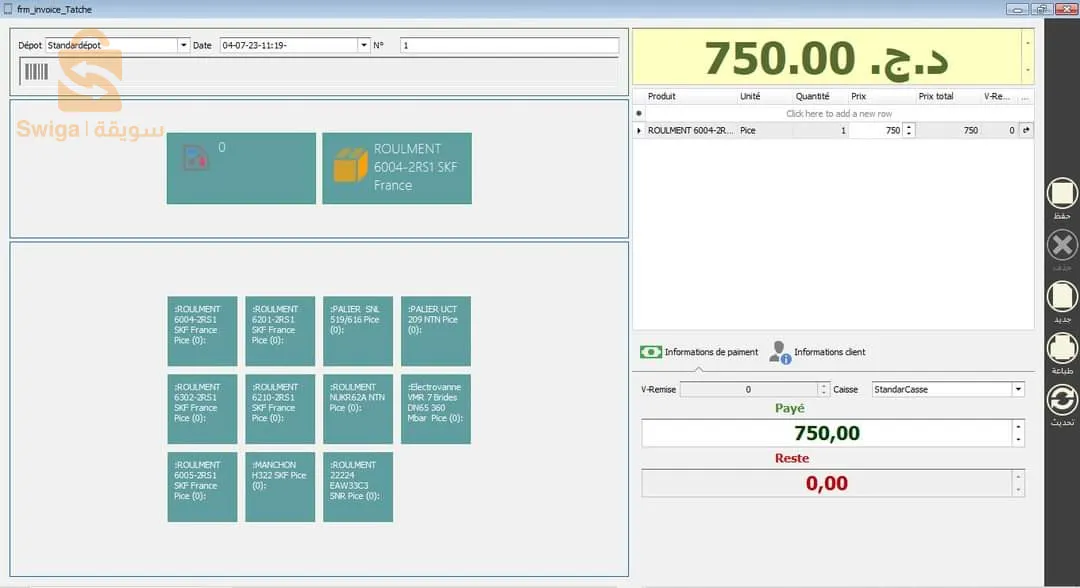
Task: Click the Payé amount field 750,00
Action: click(827, 433)
